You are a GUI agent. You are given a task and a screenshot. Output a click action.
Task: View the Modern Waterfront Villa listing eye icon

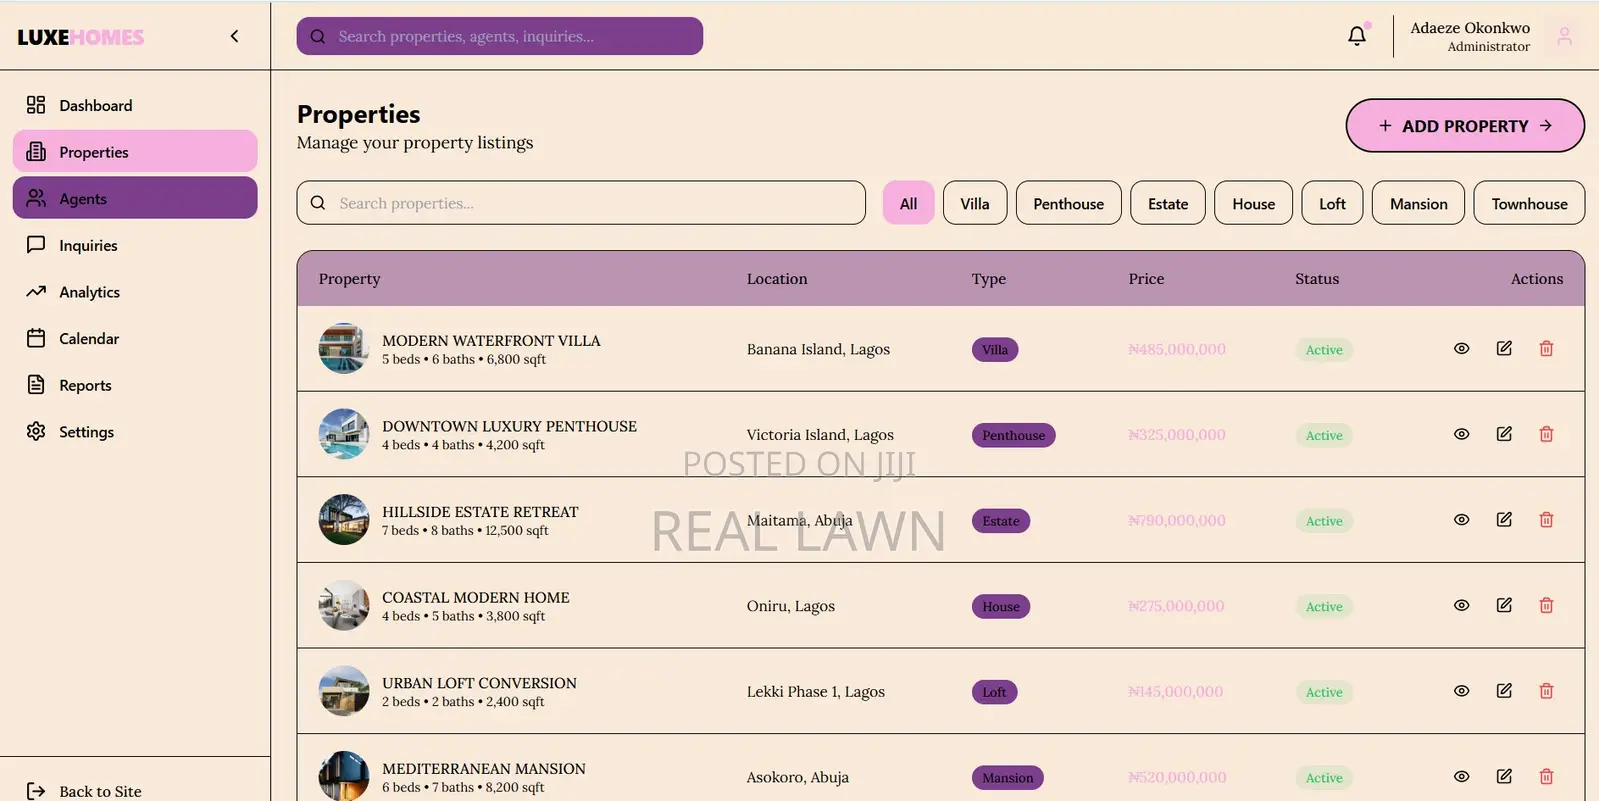(x=1461, y=349)
